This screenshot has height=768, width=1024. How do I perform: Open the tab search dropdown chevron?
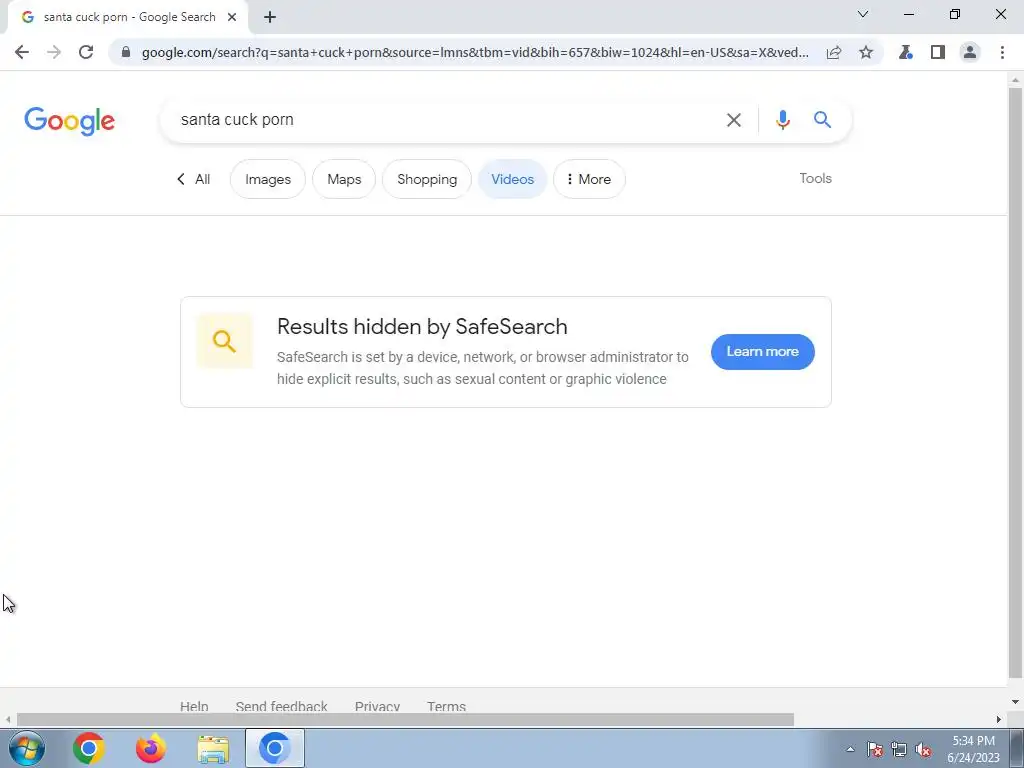(x=863, y=14)
